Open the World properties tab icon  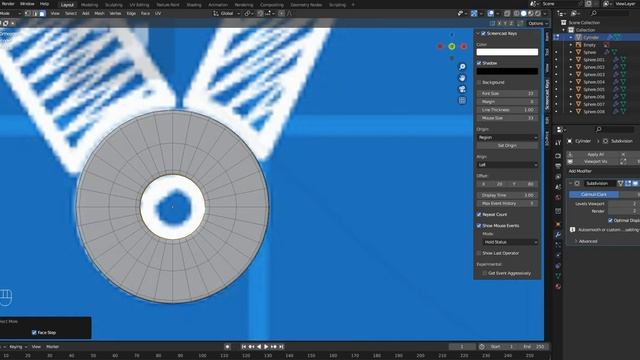[x=558, y=197]
